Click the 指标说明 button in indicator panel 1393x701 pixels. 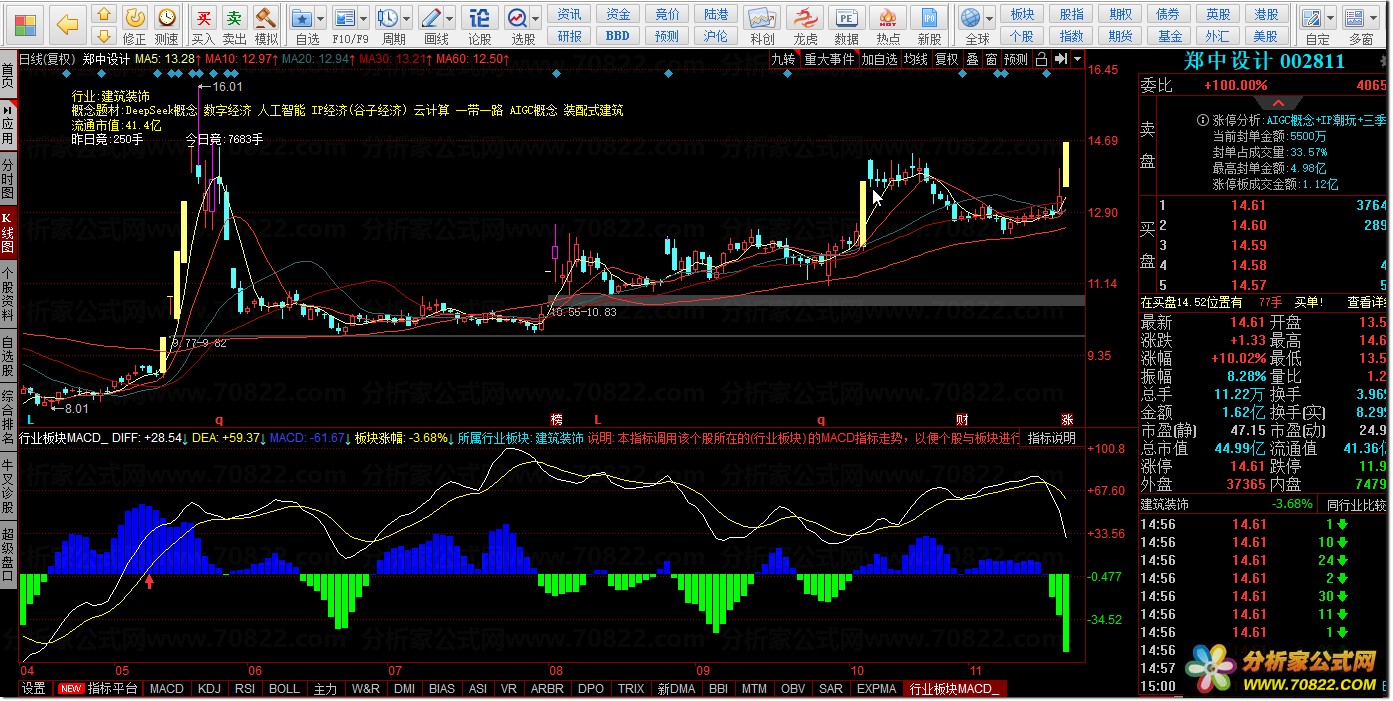pos(1052,438)
